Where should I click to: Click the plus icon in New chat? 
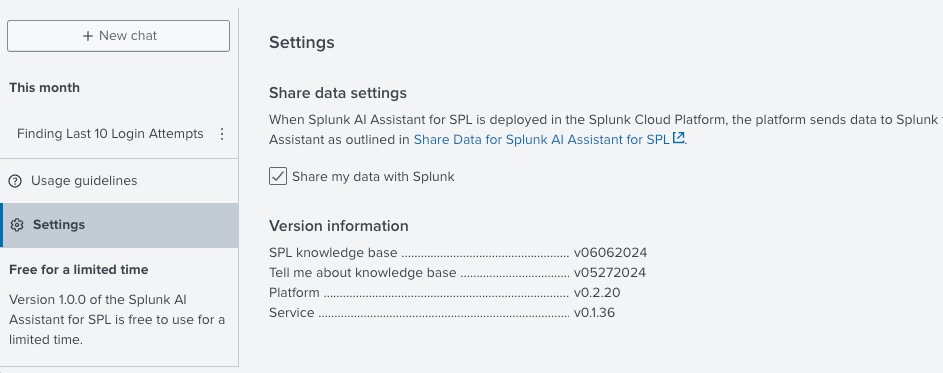tap(88, 36)
